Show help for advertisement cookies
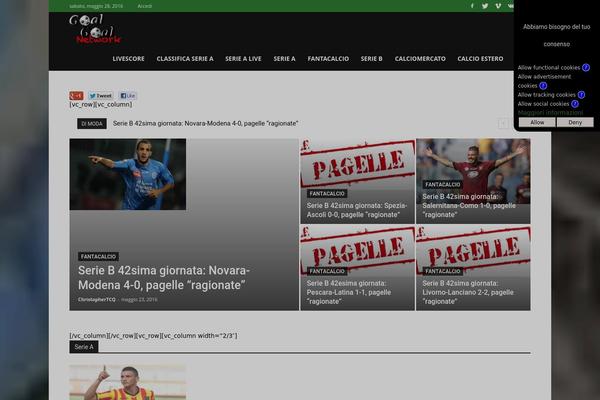Image resolution: width=600 pixels, height=400 pixels. (543, 85)
